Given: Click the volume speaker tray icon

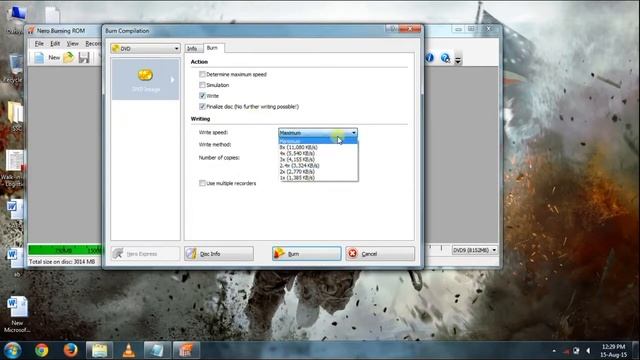Looking at the screenshot, I should [588, 351].
